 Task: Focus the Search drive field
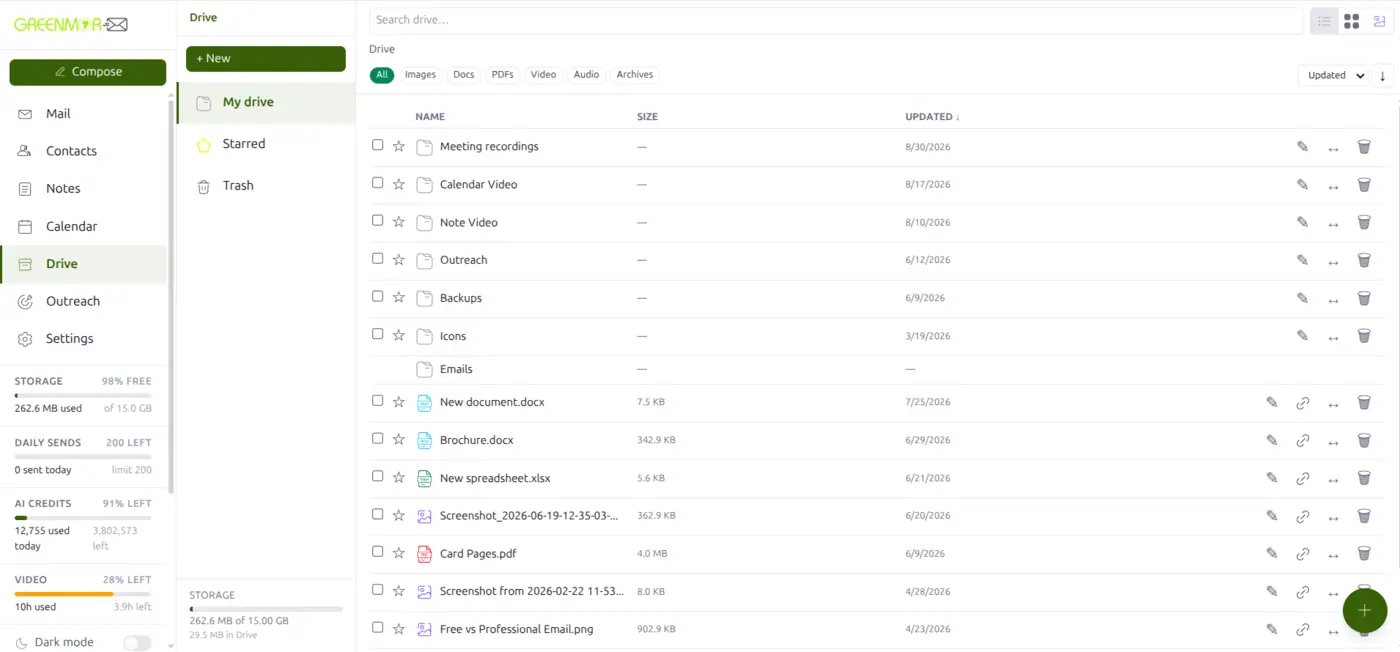tap(836, 20)
